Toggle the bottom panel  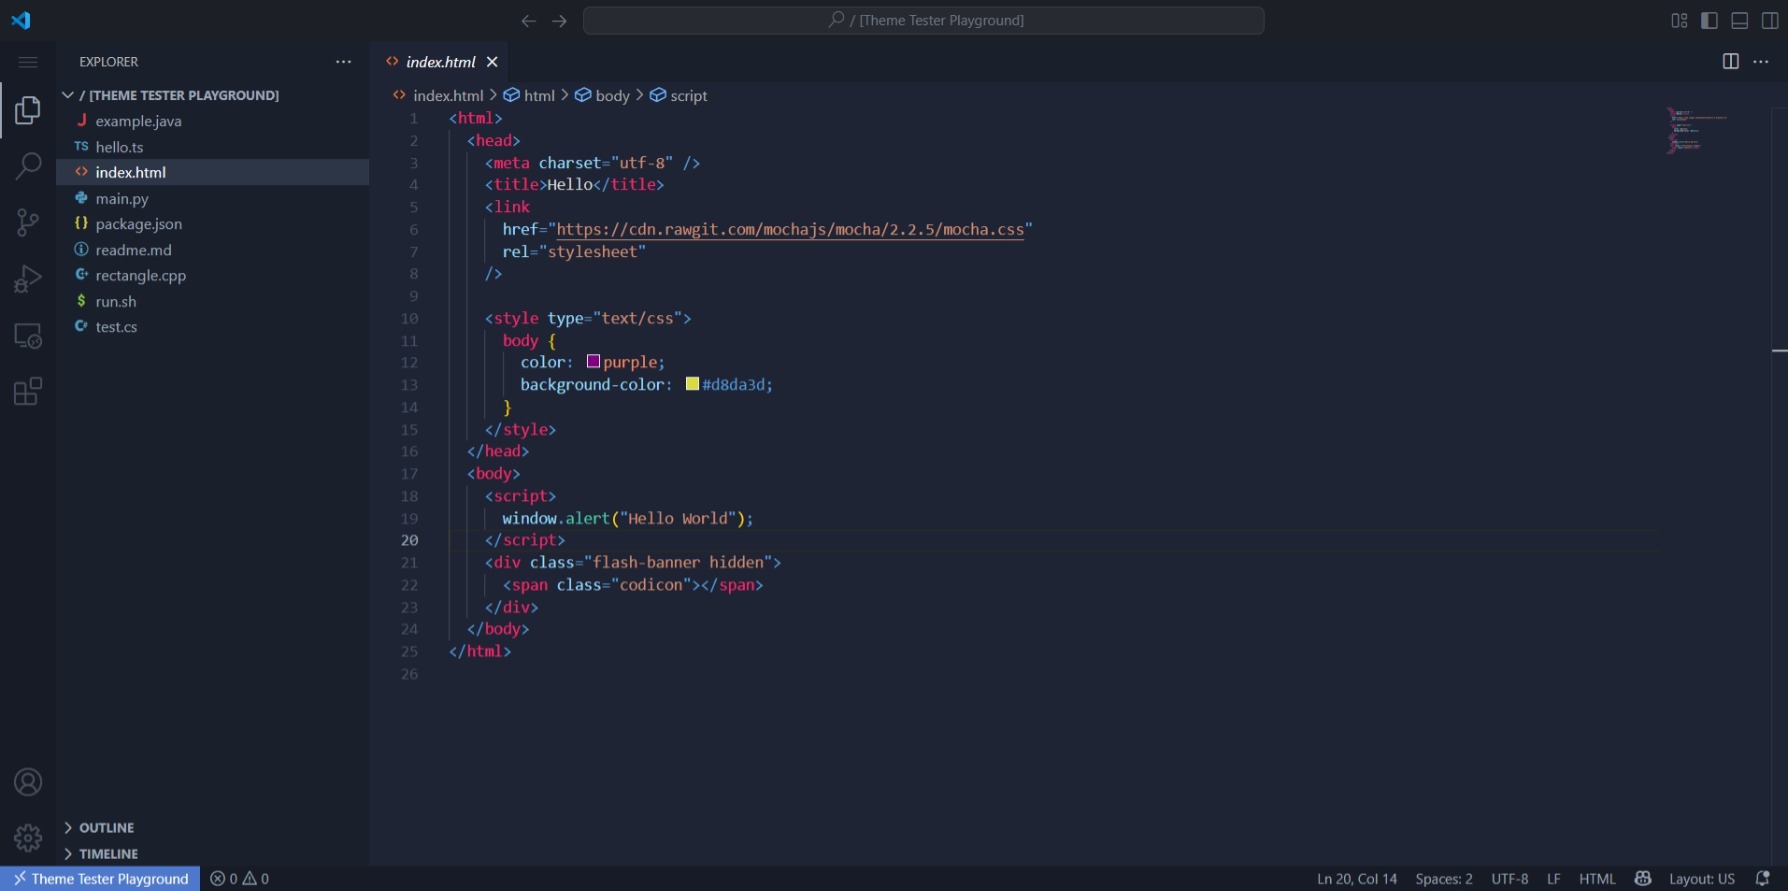(x=1740, y=21)
